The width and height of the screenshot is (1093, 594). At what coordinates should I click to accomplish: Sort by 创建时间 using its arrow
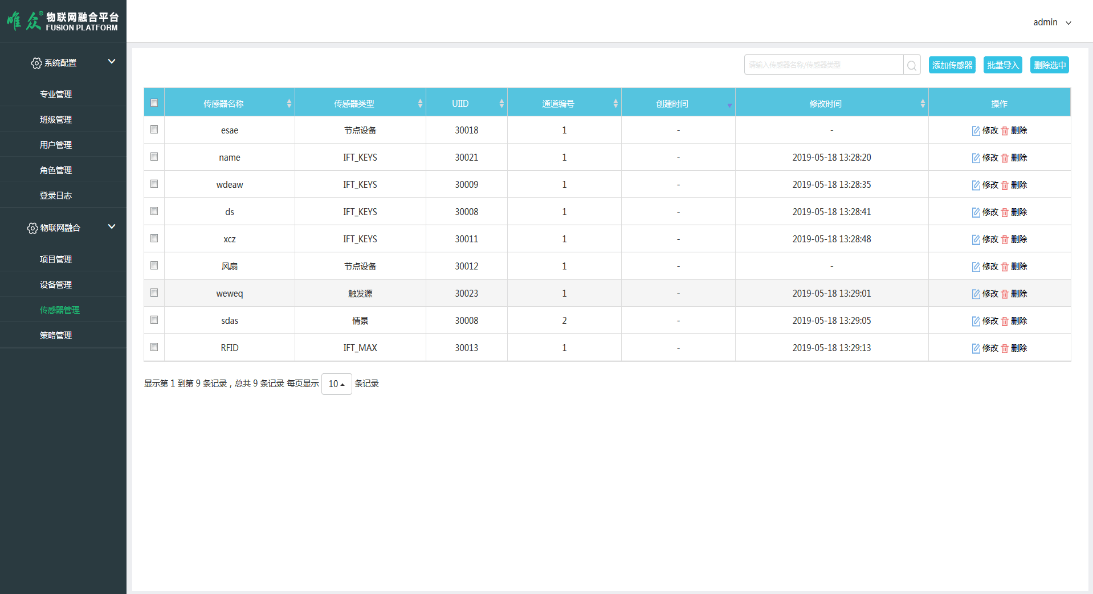(x=729, y=105)
